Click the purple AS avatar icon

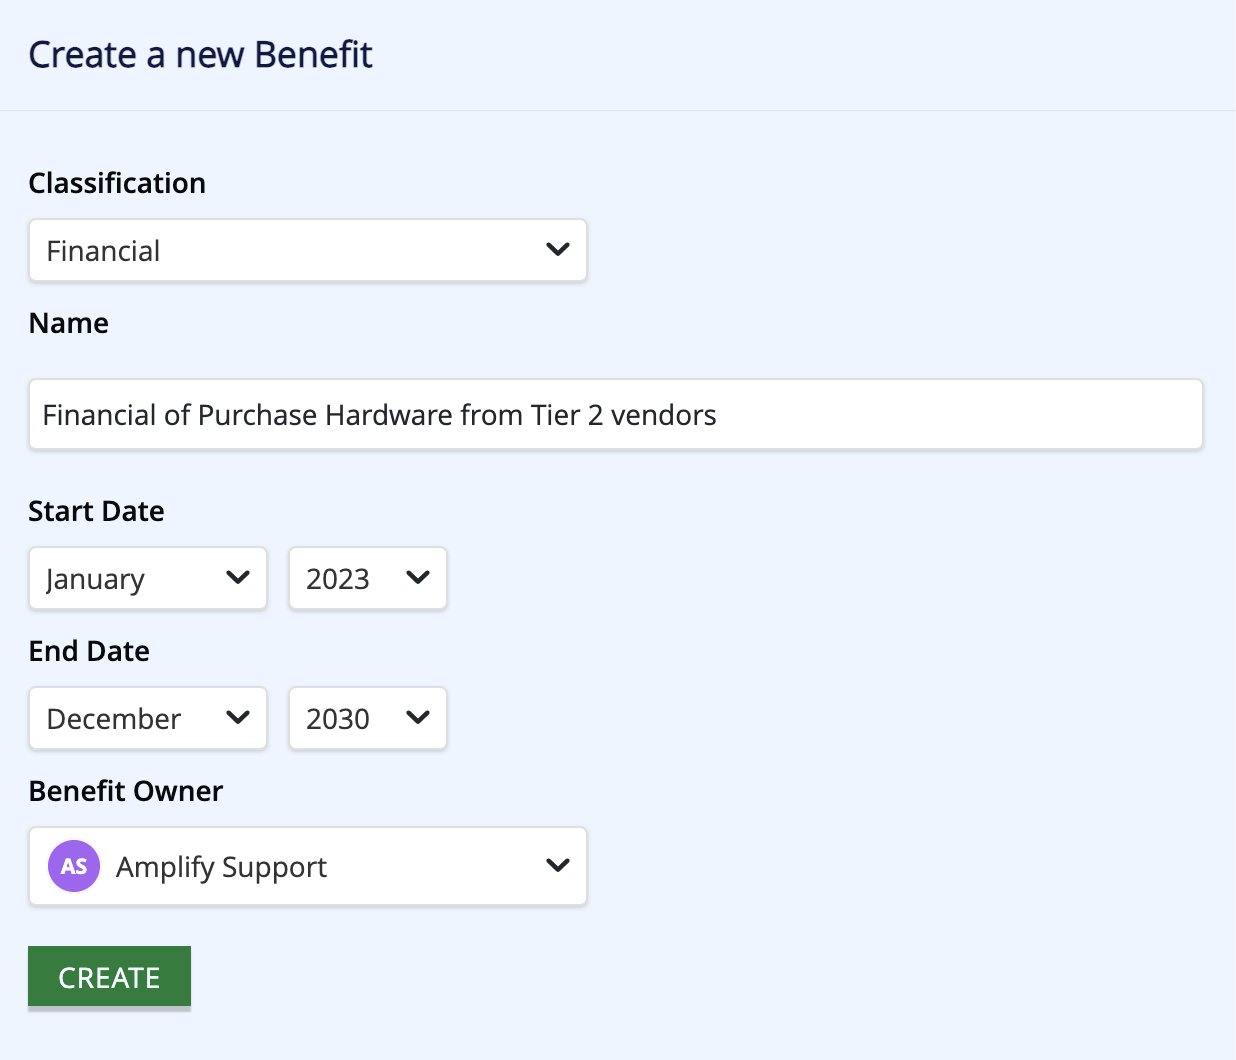[x=74, y=866]
